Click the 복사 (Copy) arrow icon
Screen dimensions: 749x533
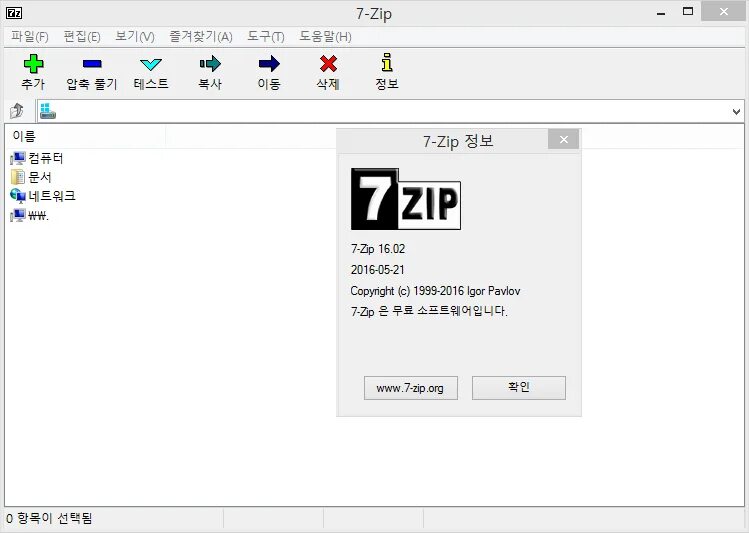click(210, 64)
